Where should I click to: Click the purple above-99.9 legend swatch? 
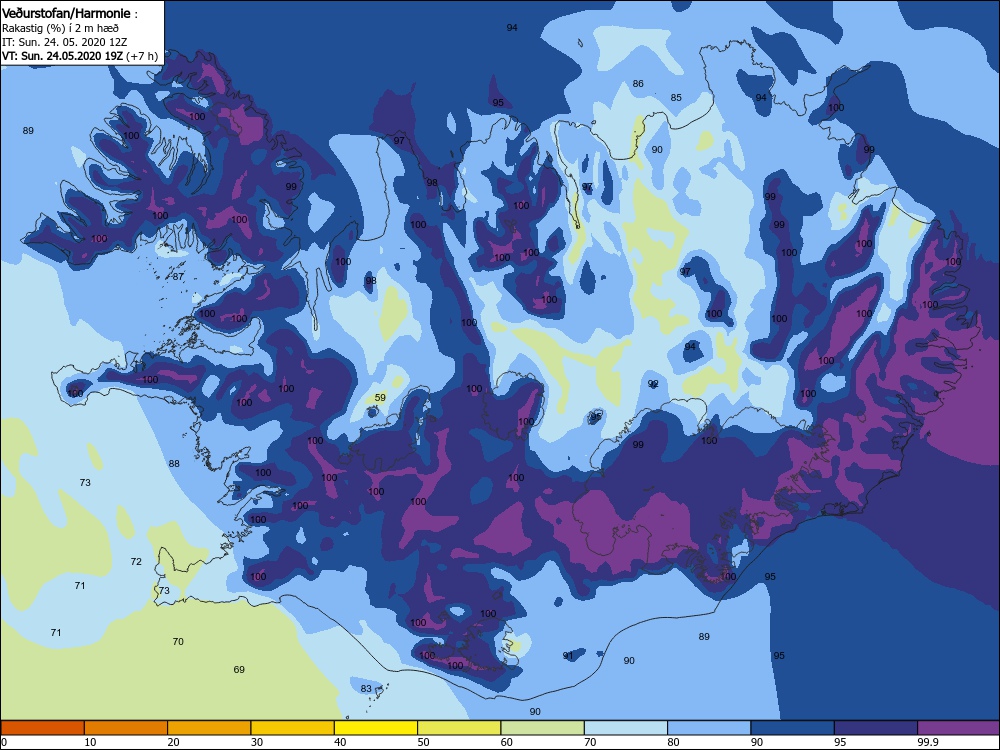click(x=959, y=728)
